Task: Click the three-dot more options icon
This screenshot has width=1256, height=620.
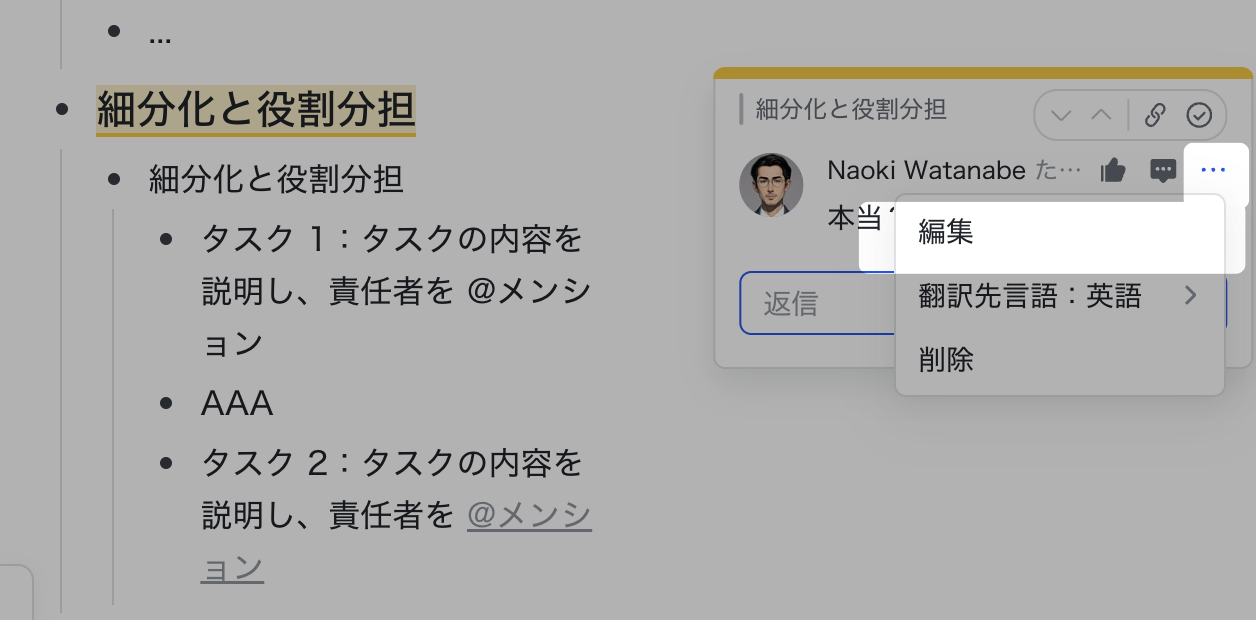Action: 1212,171
